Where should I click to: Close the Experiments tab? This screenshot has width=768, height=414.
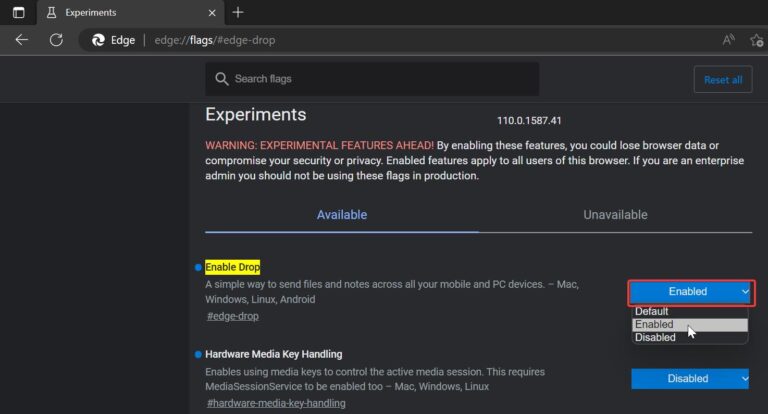[x=212, y=13]
